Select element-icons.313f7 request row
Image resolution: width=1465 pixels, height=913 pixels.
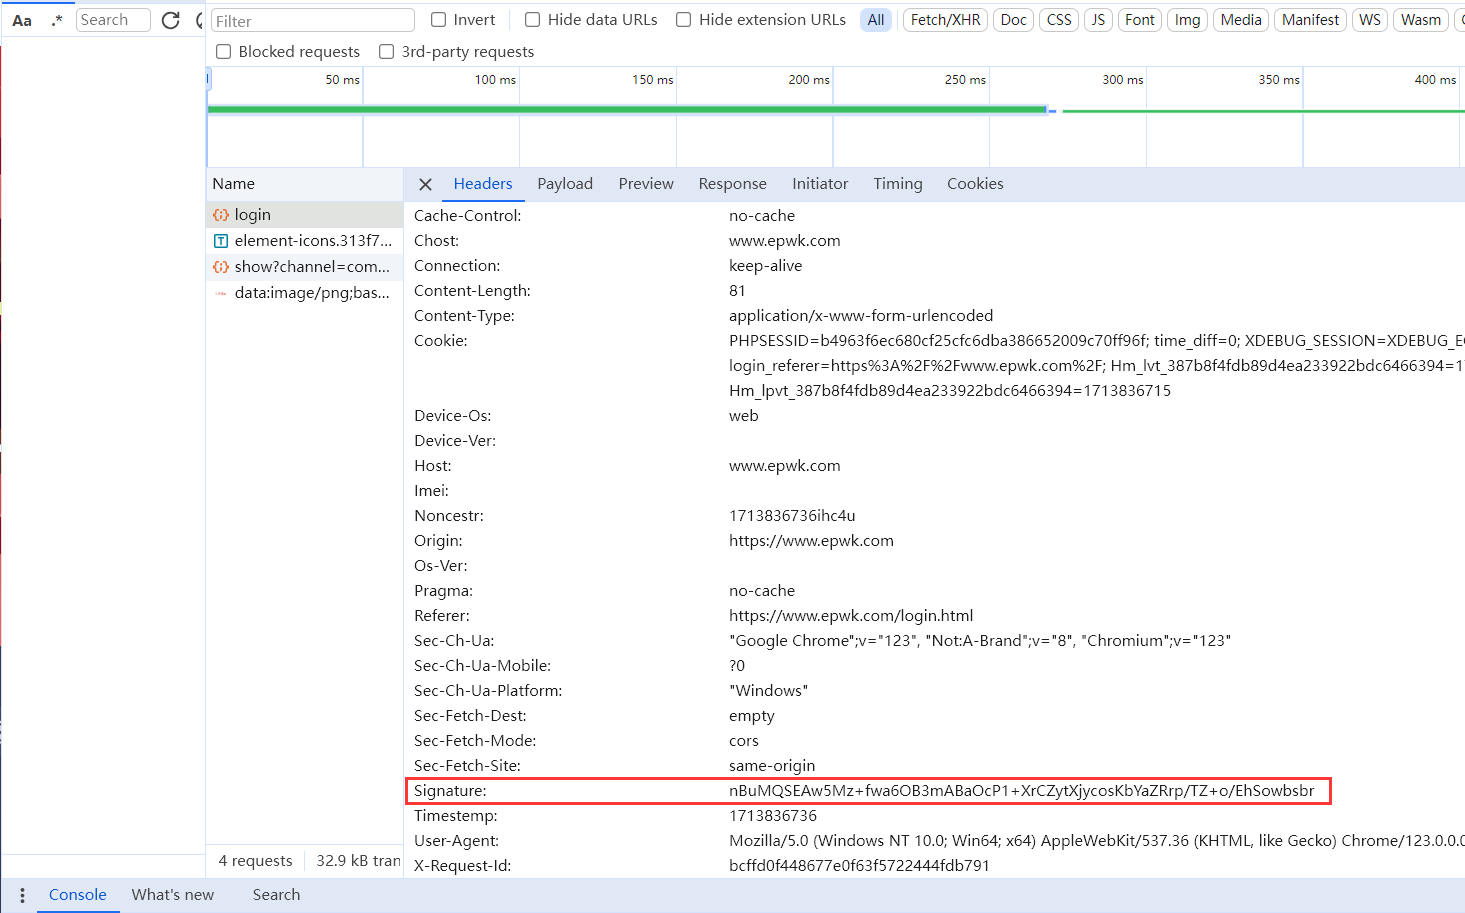coord(304,241)
